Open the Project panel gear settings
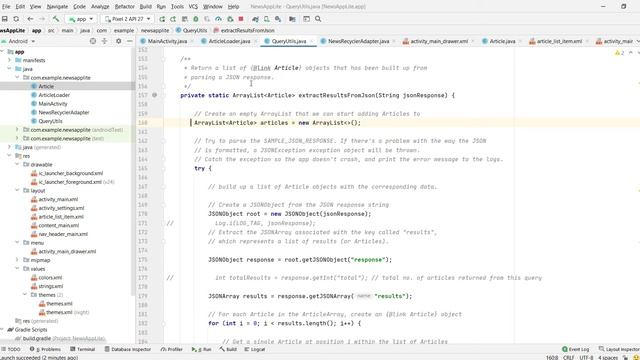This screenshot has width=640, height=360. pyautogui.click(x=118, y=41)
